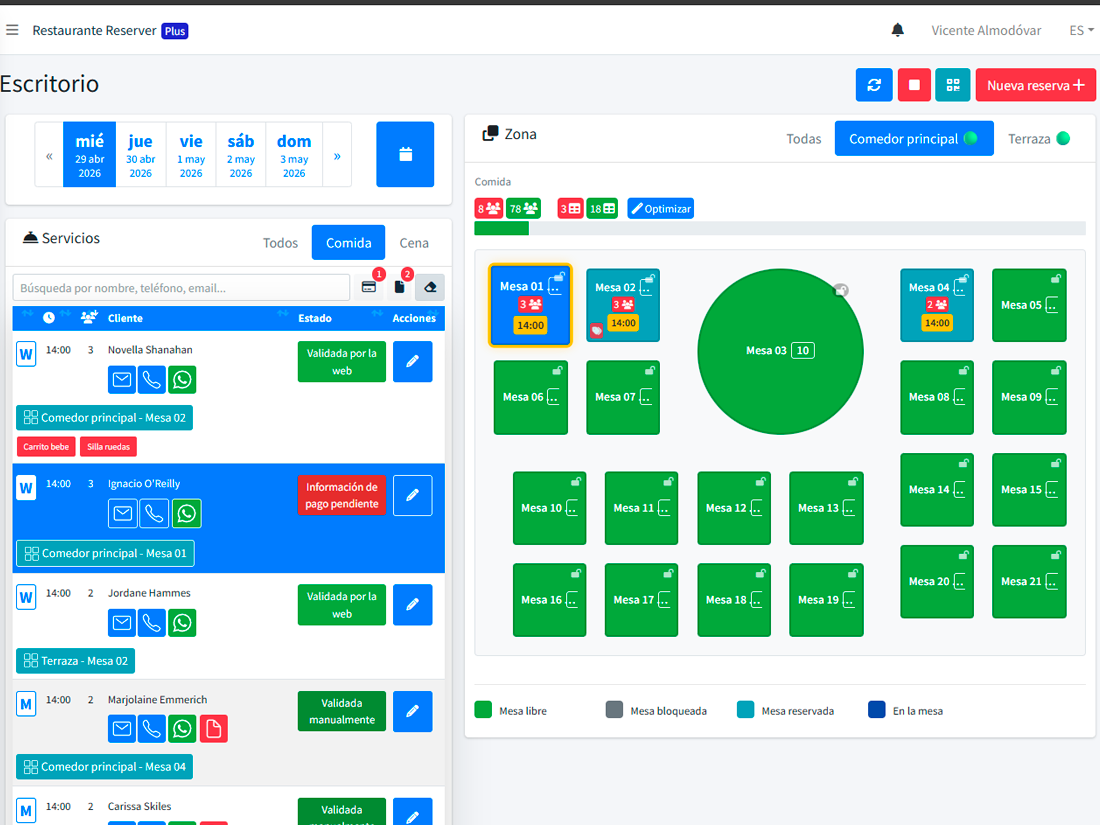The height and width of the screenshot is (825, 1100).
Task: Click the teal grid layout button
Action: (953, 85)
